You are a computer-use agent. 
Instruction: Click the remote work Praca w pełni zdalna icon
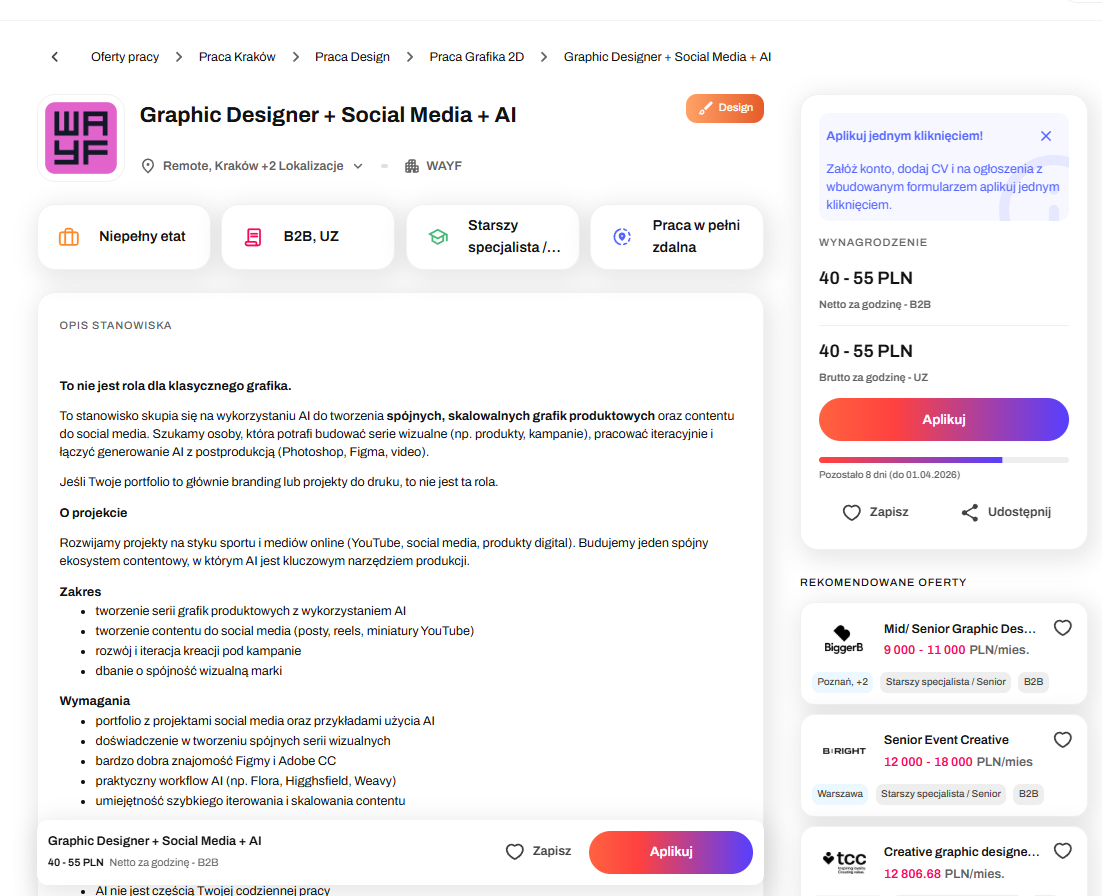pos(622,237)
